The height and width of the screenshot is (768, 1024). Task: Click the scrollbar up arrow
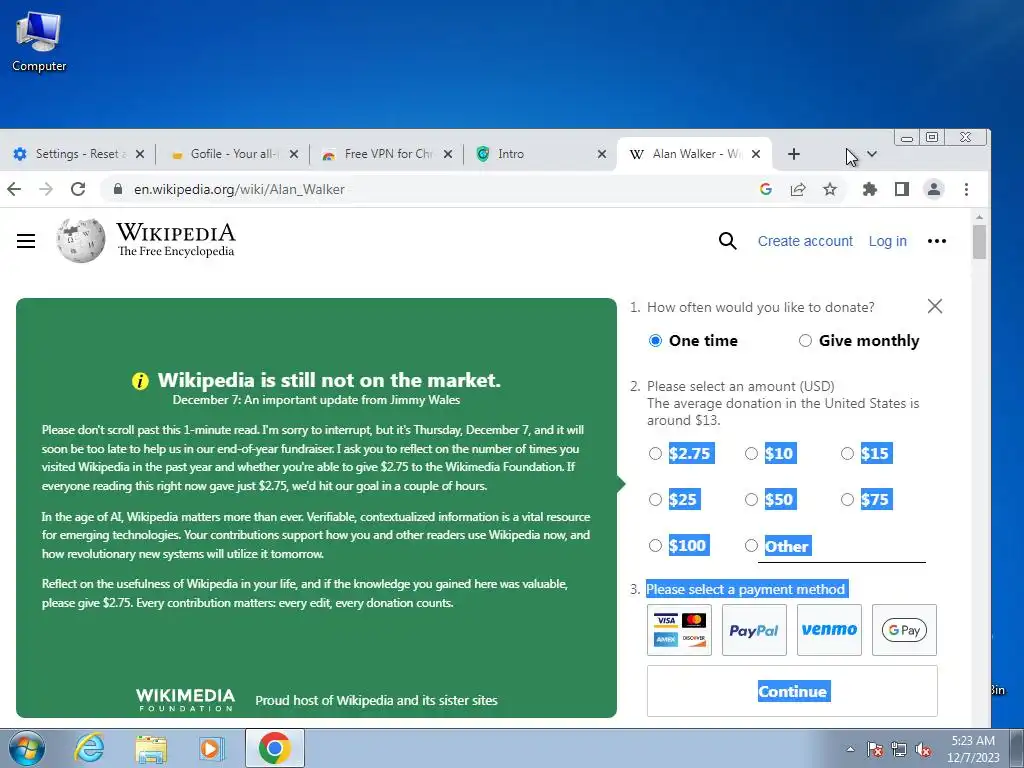979,217
